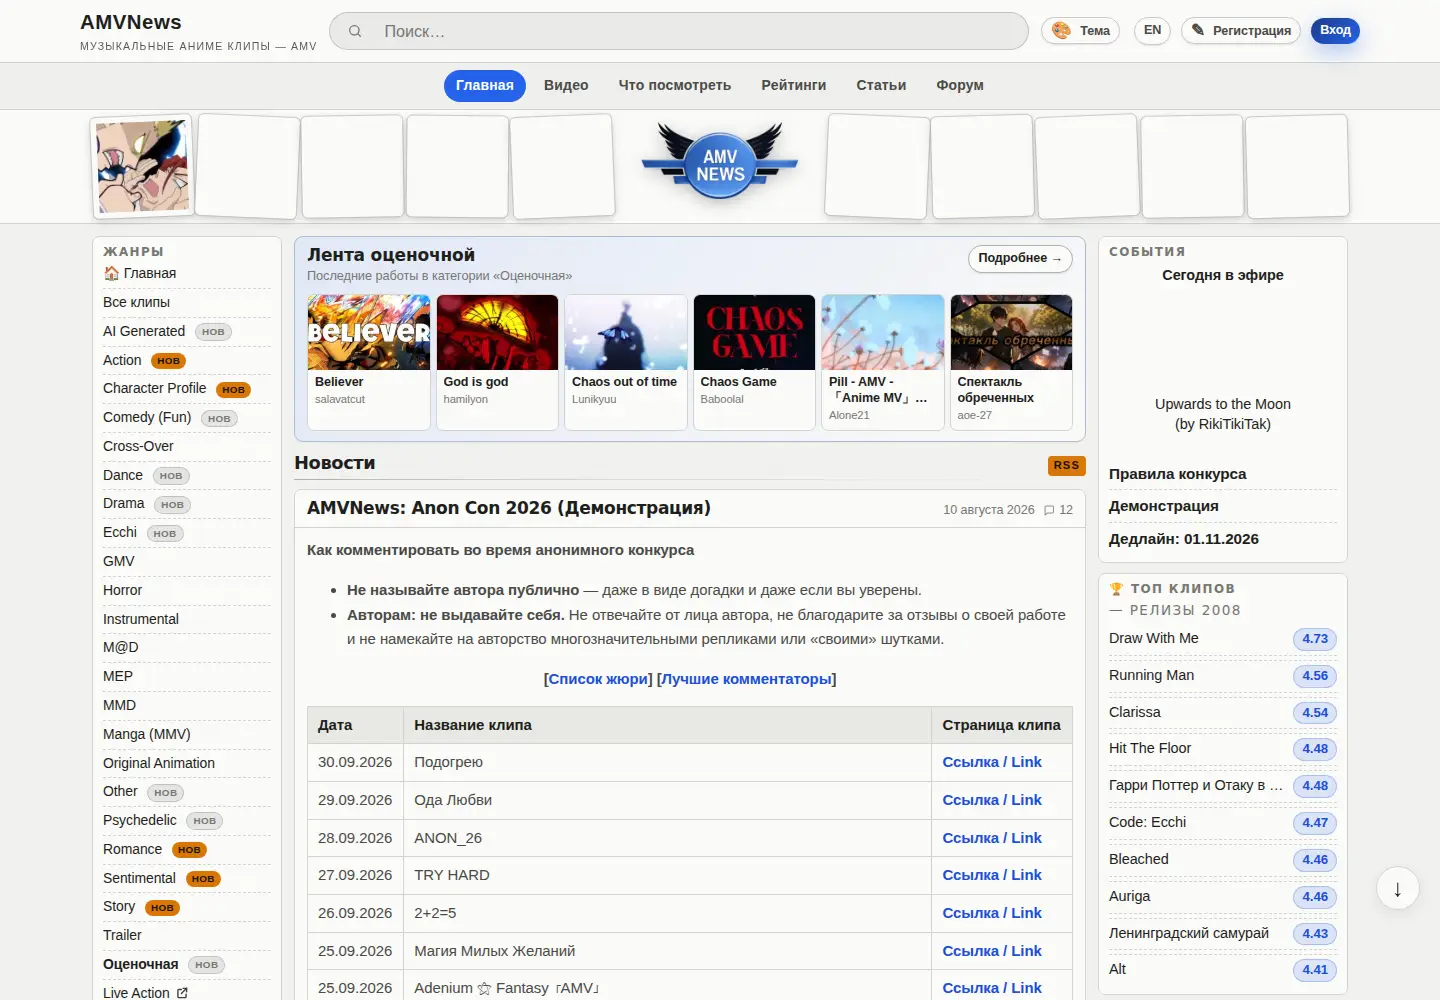Open Правила конкурса in events panel
This screenshot has width=1440, height=1000.
(x=1178, y=474)
